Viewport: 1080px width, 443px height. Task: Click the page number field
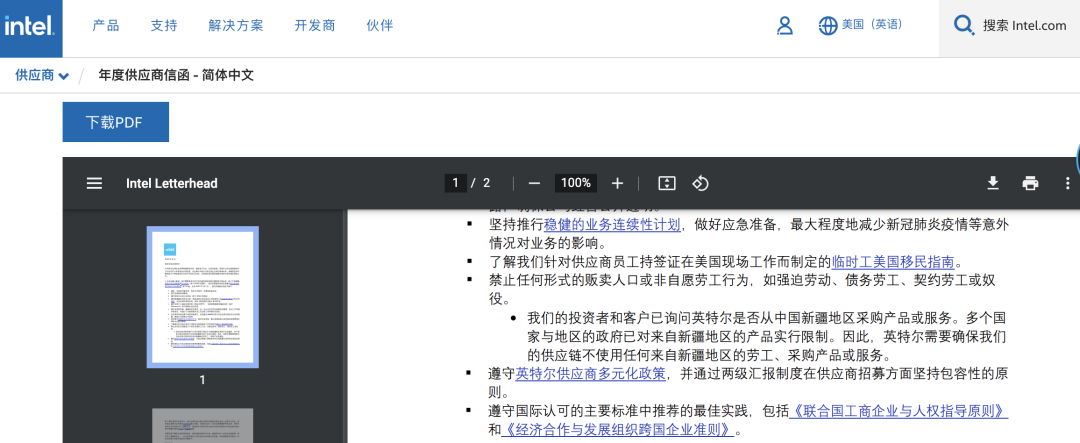455,183
